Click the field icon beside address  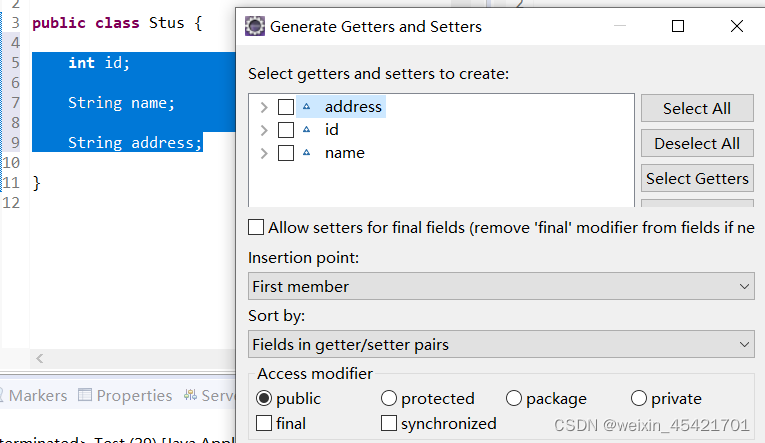(307, 107)
